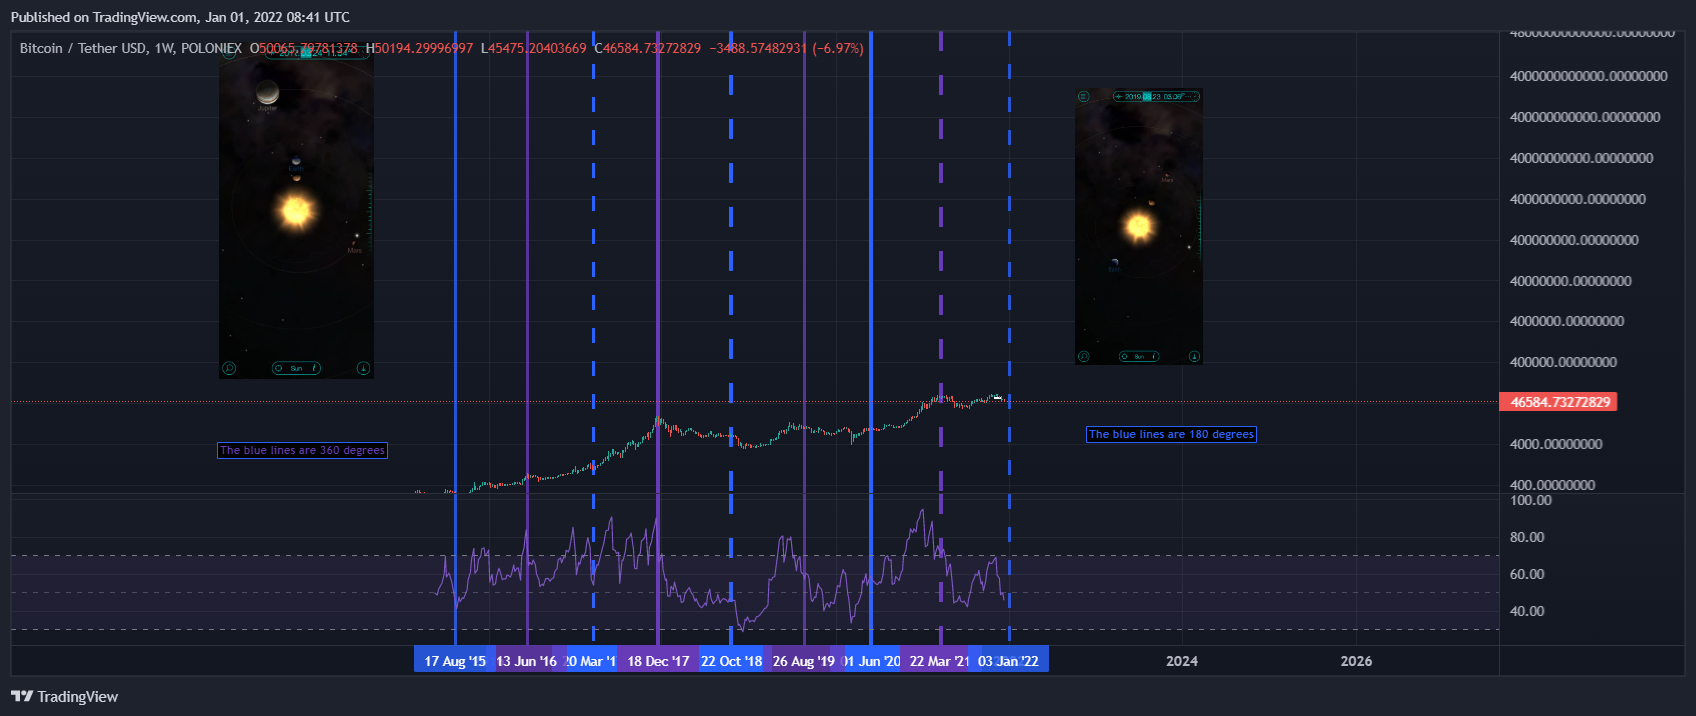This screenshot has width=1696, height=716.
Task: Select '22 Oct '18' date marker
Action: [731, 660]
